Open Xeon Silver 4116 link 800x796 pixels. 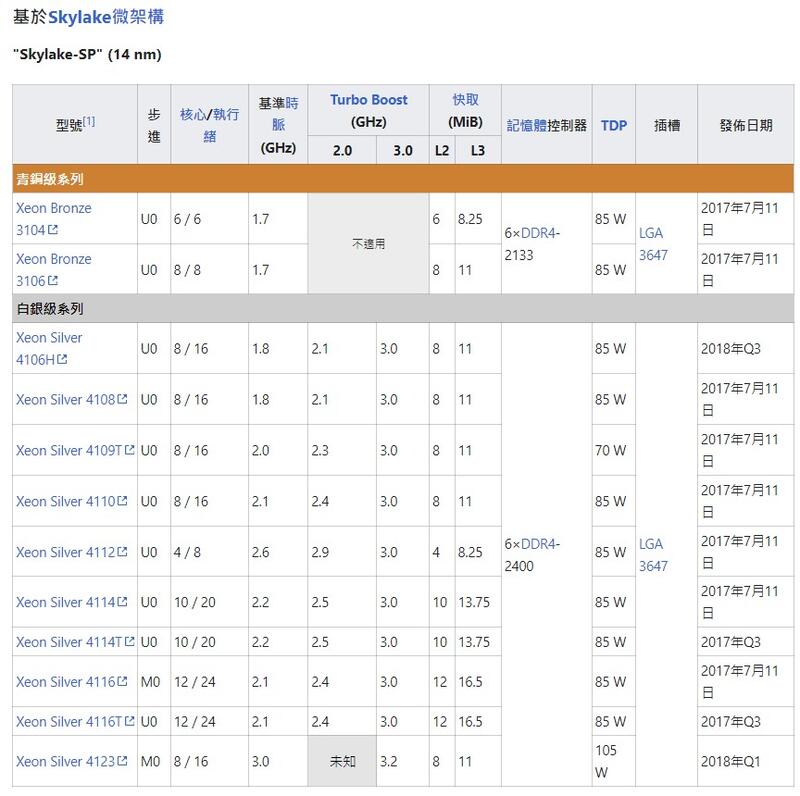(66, 682)
